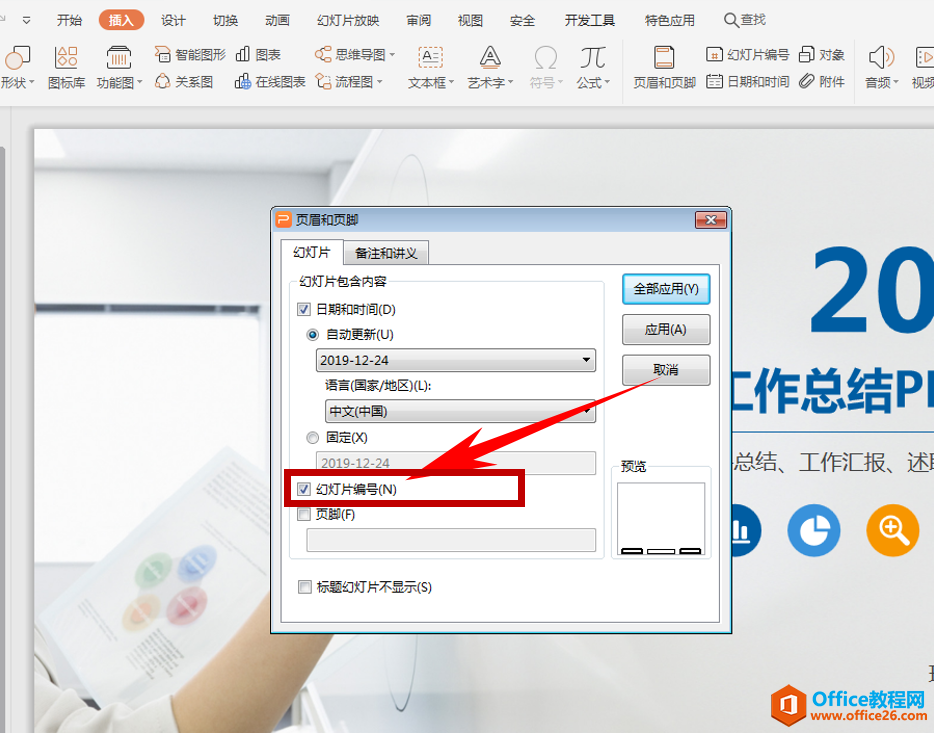Viewport: 934px width, 733px height.
Task: Open the date format dropdown showing 2019-12-24
Action: click(455, 360)
